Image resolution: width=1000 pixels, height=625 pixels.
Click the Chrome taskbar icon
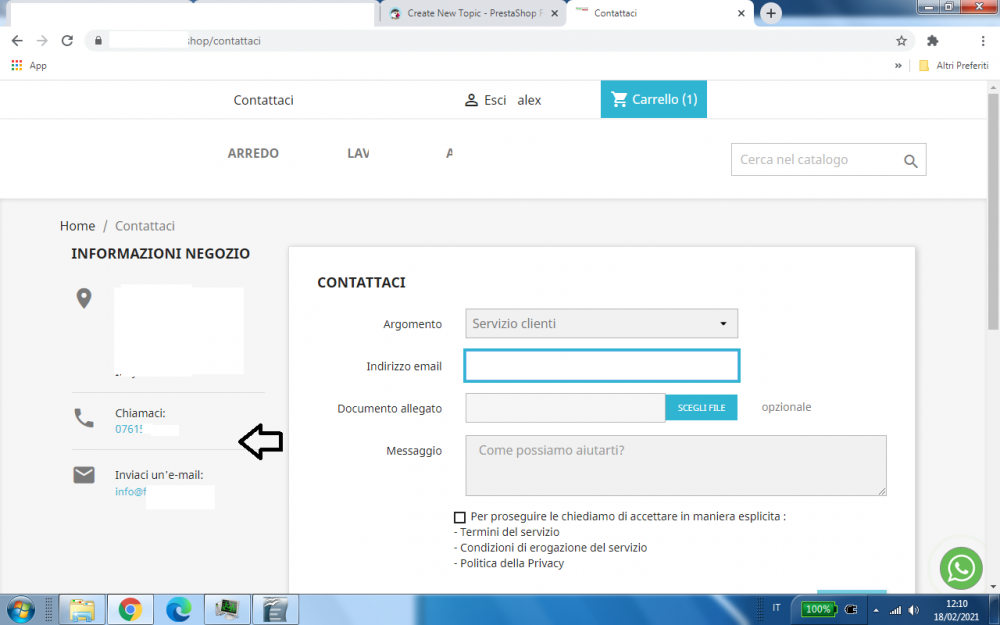click(130, 610)
